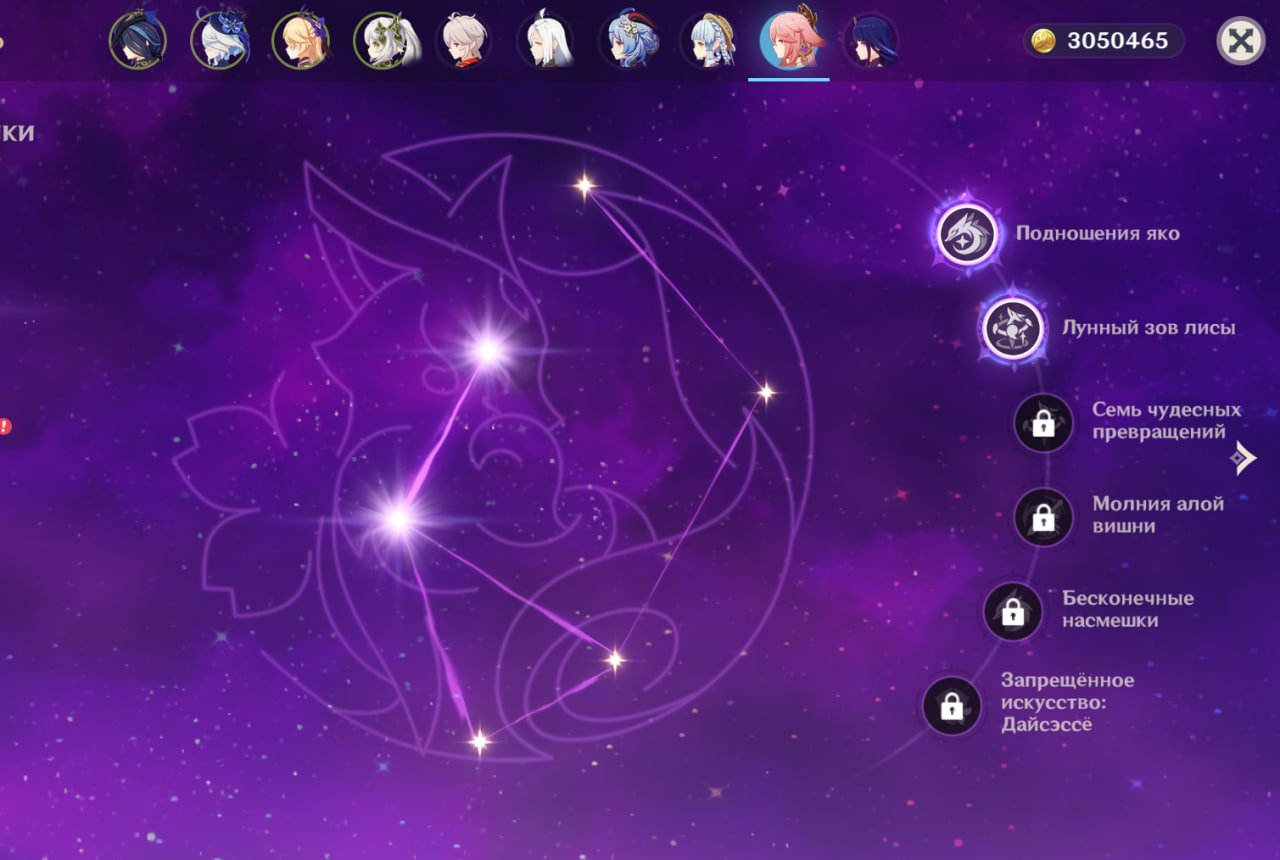The width and height of the screenshot is (1280, 860).
Task: Open locked node Запрещённое искусство: Дайсэссё
Action: (952, 706)
